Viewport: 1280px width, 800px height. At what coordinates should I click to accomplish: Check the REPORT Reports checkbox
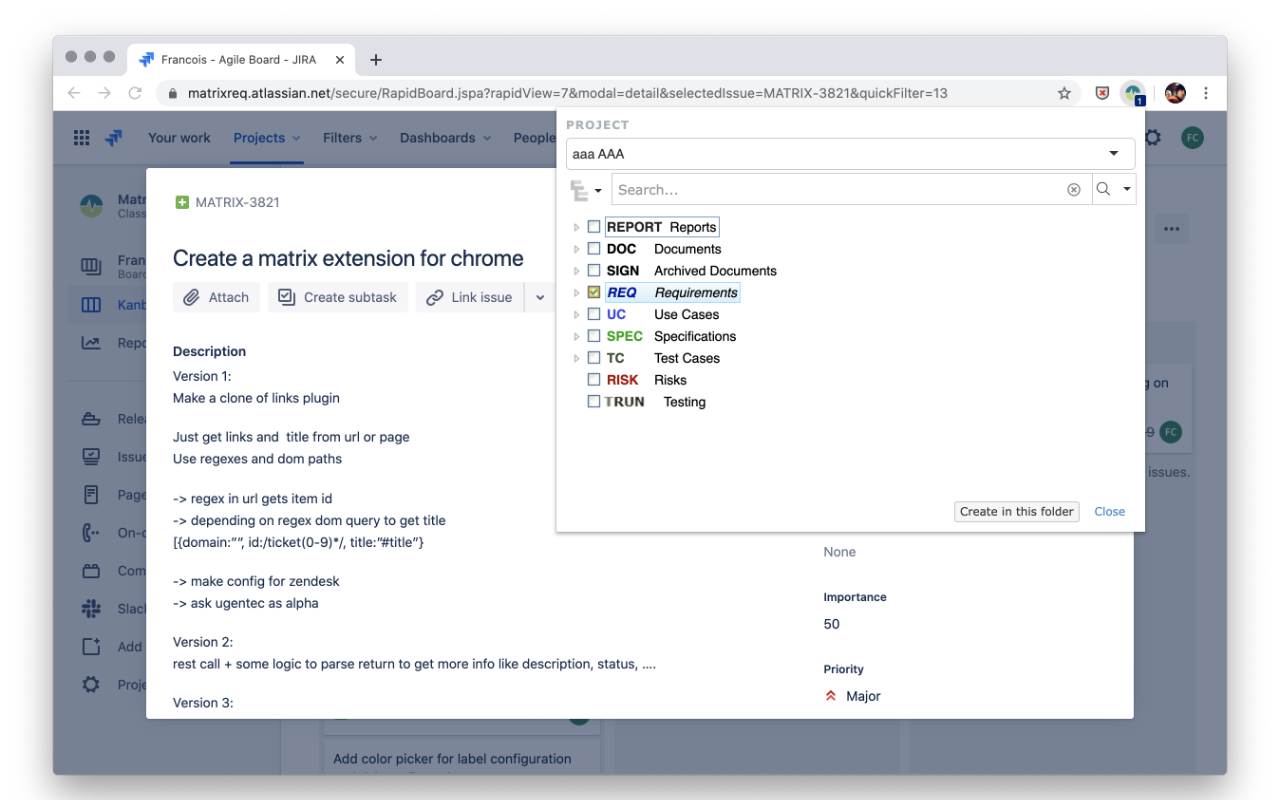click(x=594, y=227)
